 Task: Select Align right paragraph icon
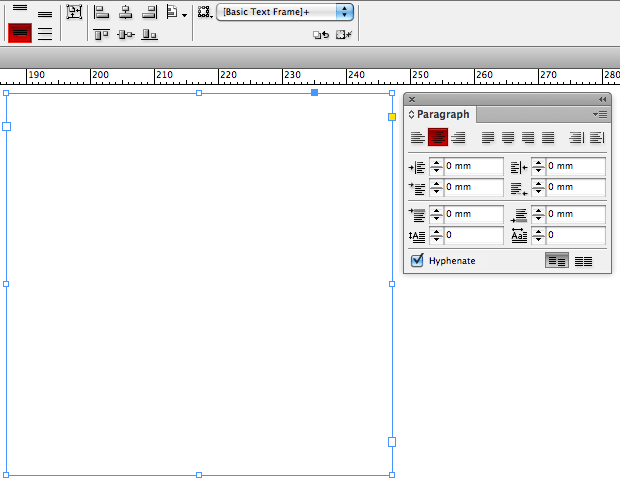coord(458,138)
